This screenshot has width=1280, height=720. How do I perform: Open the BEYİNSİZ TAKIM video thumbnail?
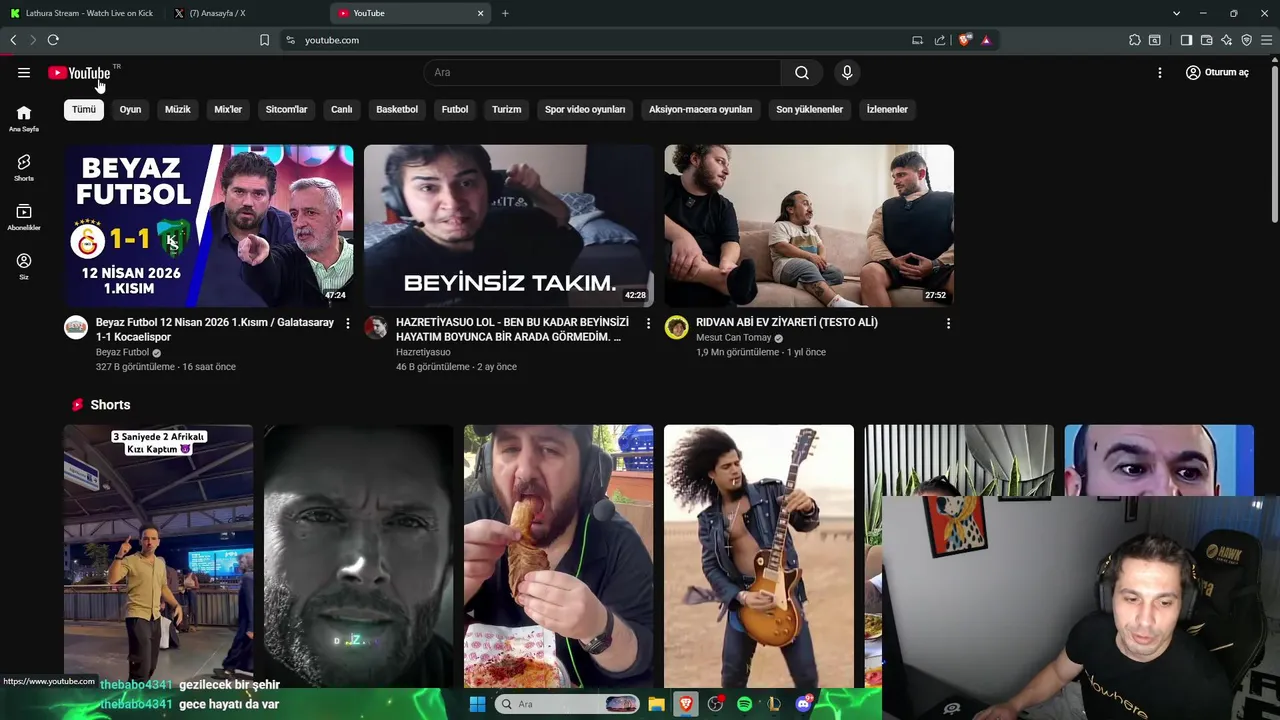[509, 226]
